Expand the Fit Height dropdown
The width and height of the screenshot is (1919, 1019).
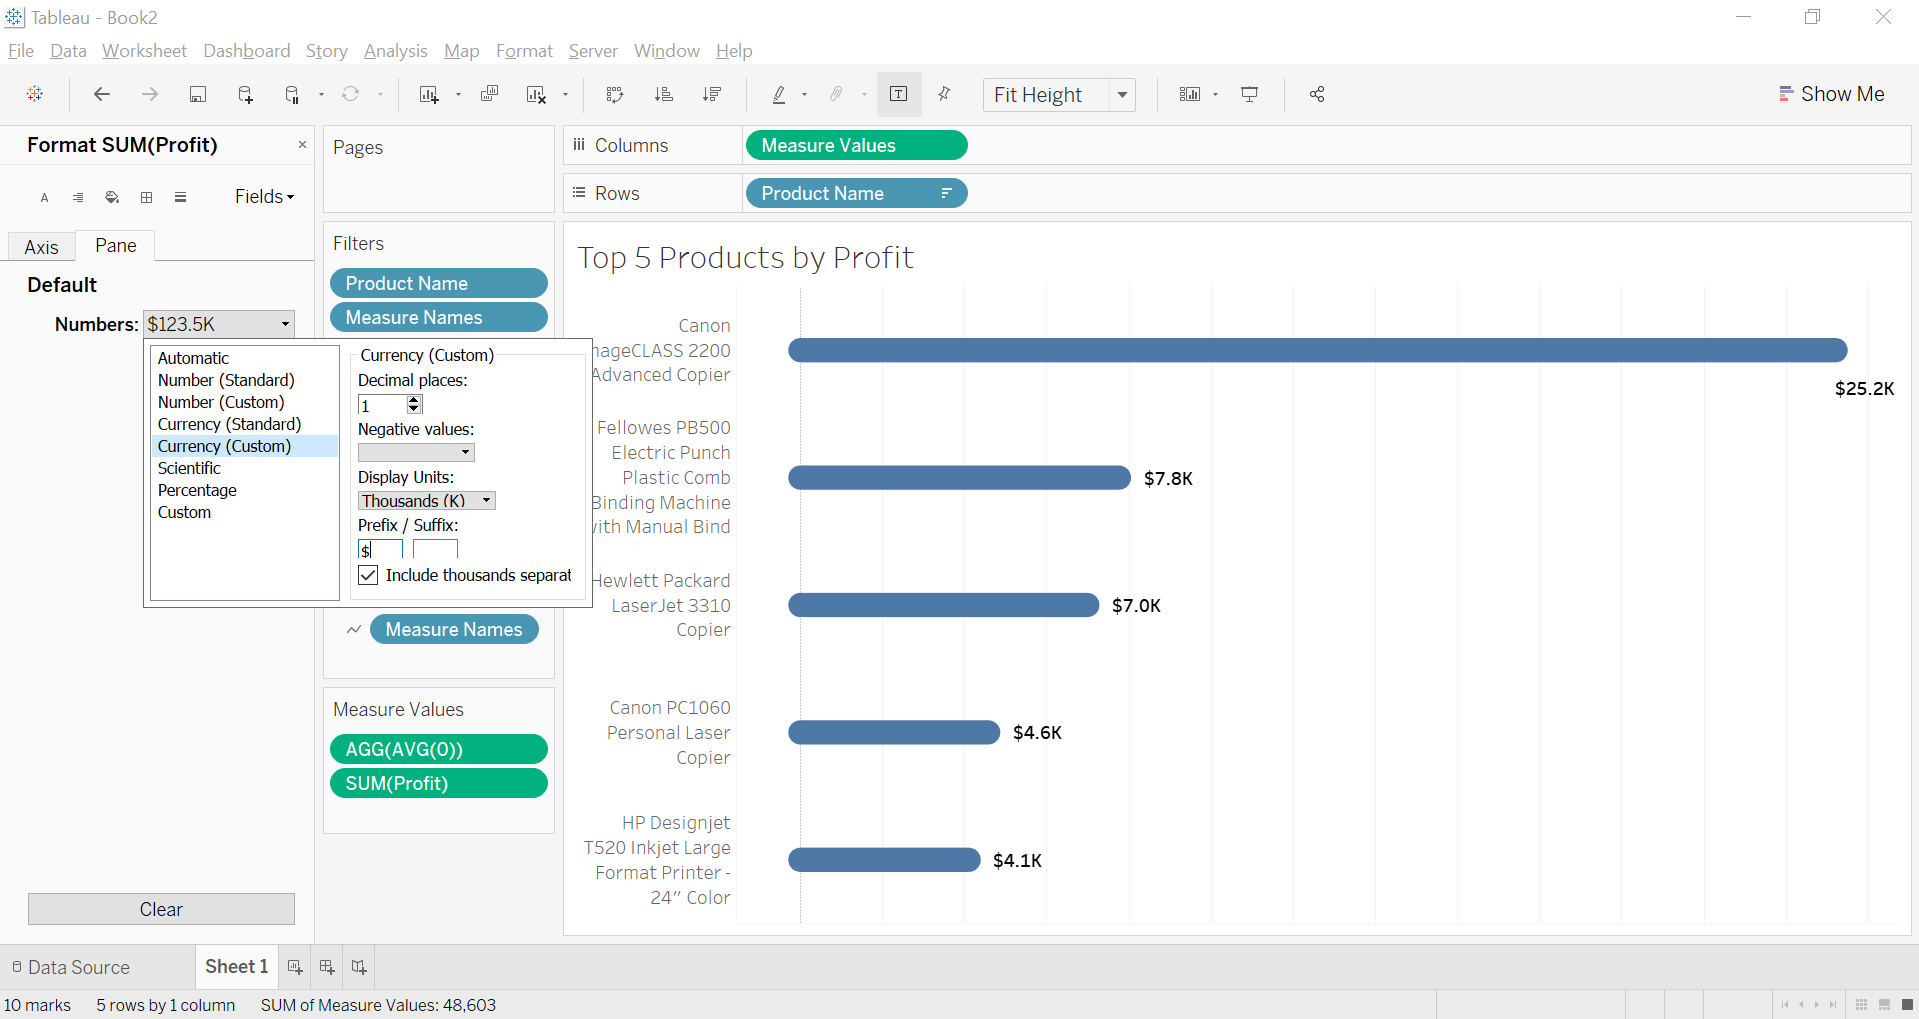(1122, 95)
